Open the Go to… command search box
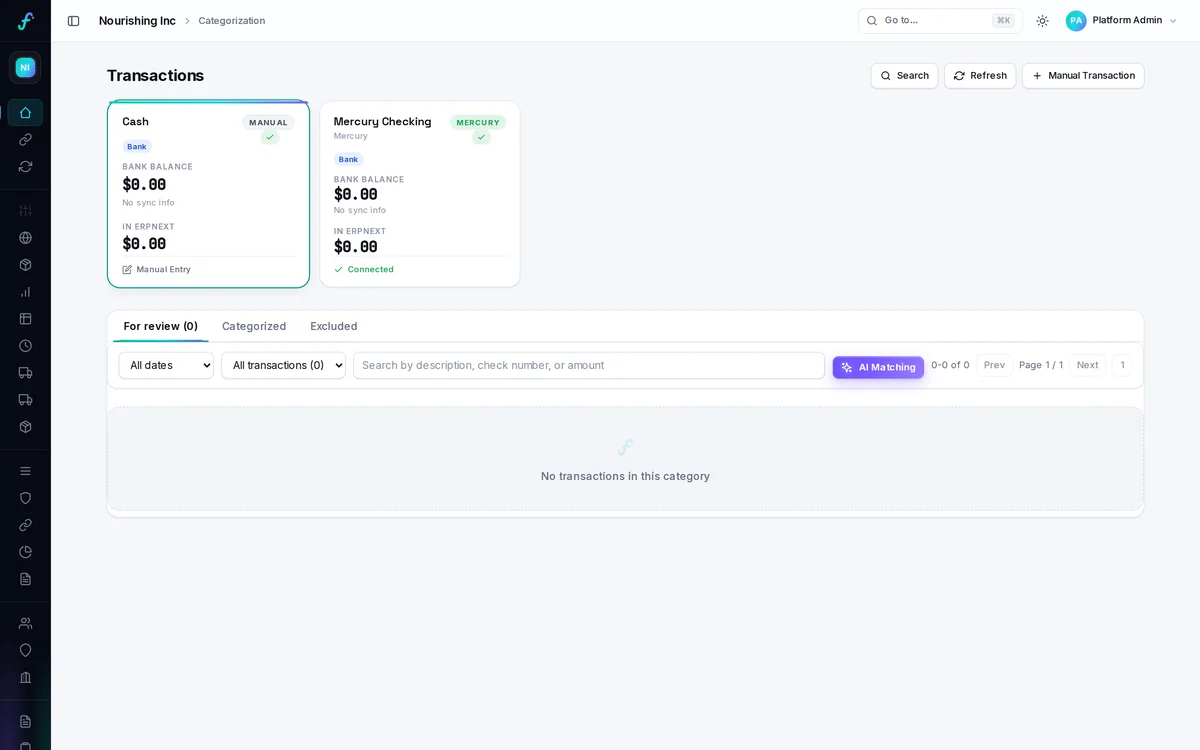Screen dimensions: 1200x750 [x=940, y=21]
